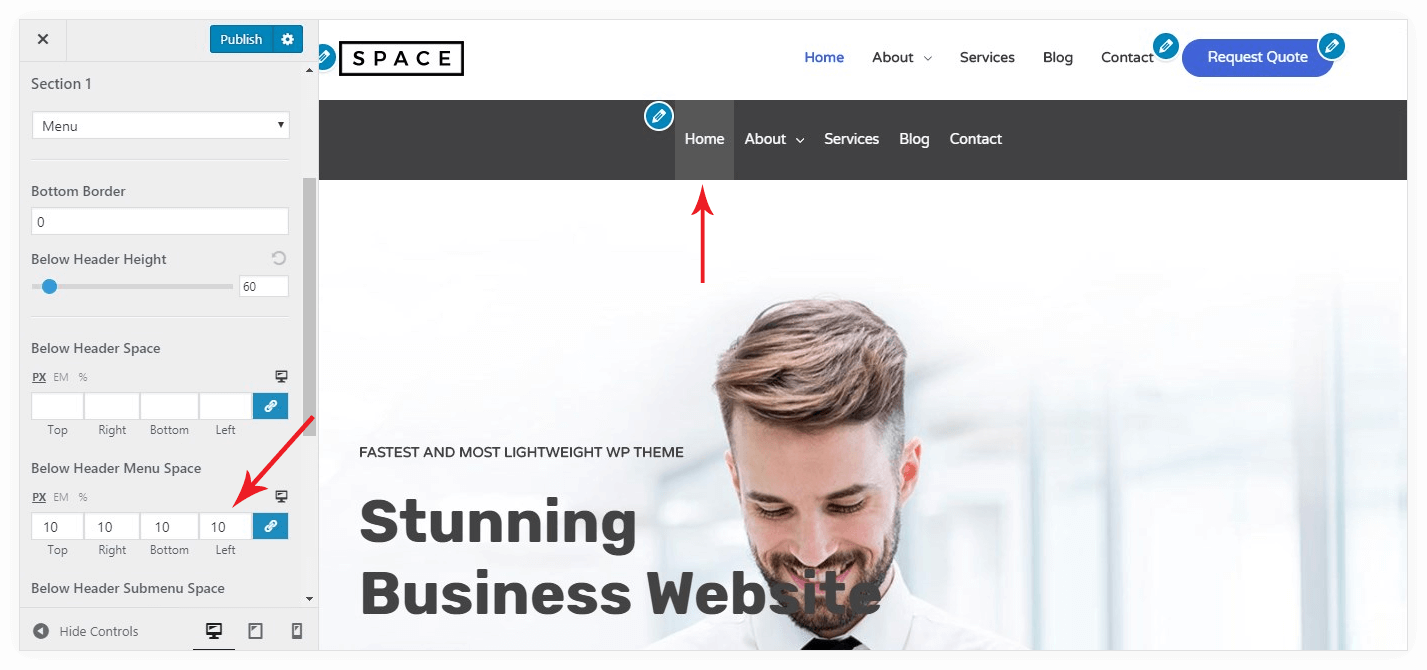Toggle the linked values for Below Header Menu Space

pyautogui.click(x=270, y=526)
